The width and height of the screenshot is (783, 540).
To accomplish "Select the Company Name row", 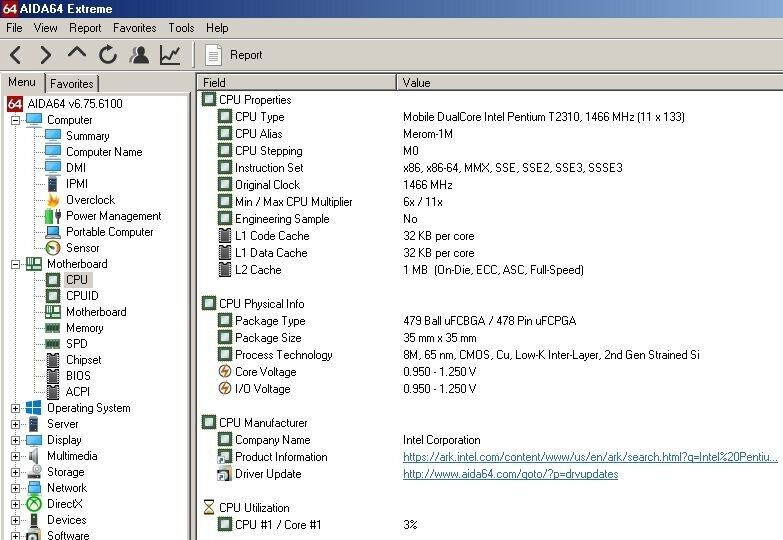I will click(x=491, y=440).
